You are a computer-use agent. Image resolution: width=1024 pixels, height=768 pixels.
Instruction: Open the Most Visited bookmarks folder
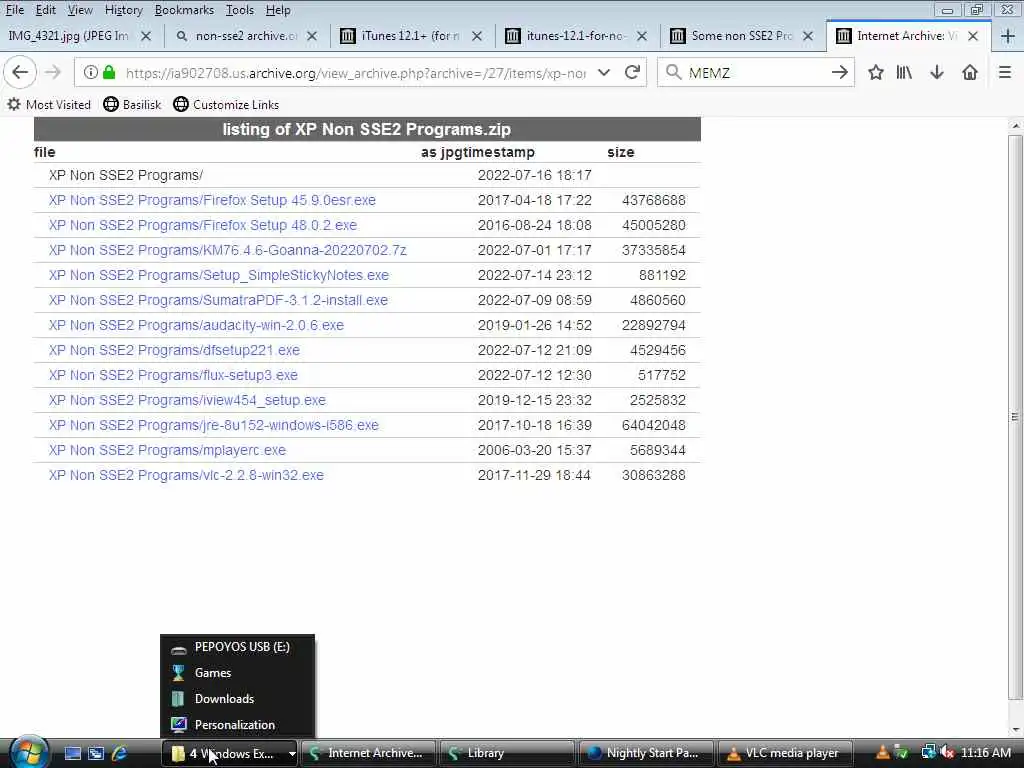[x=49, y=104]
